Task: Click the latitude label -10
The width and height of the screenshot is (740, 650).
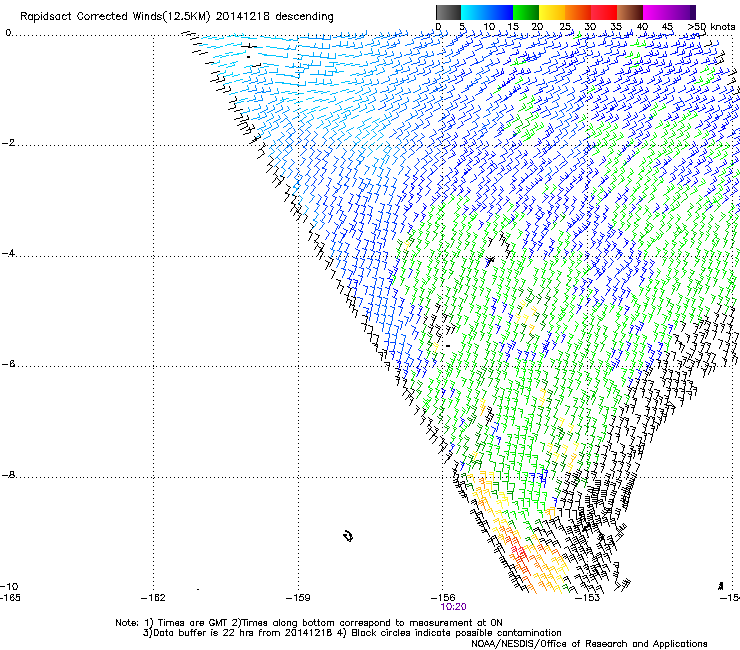Action: (9, 586)
